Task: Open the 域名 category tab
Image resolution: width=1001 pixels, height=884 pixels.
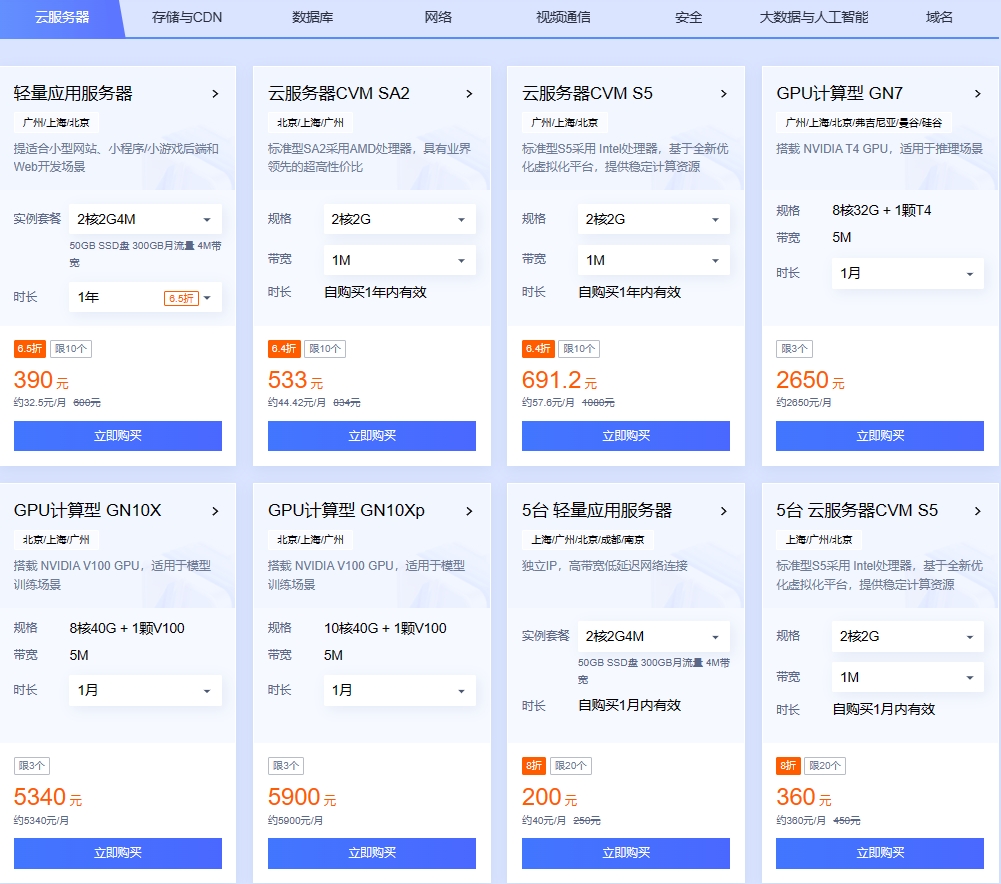Action: click(x=938, y=17)
